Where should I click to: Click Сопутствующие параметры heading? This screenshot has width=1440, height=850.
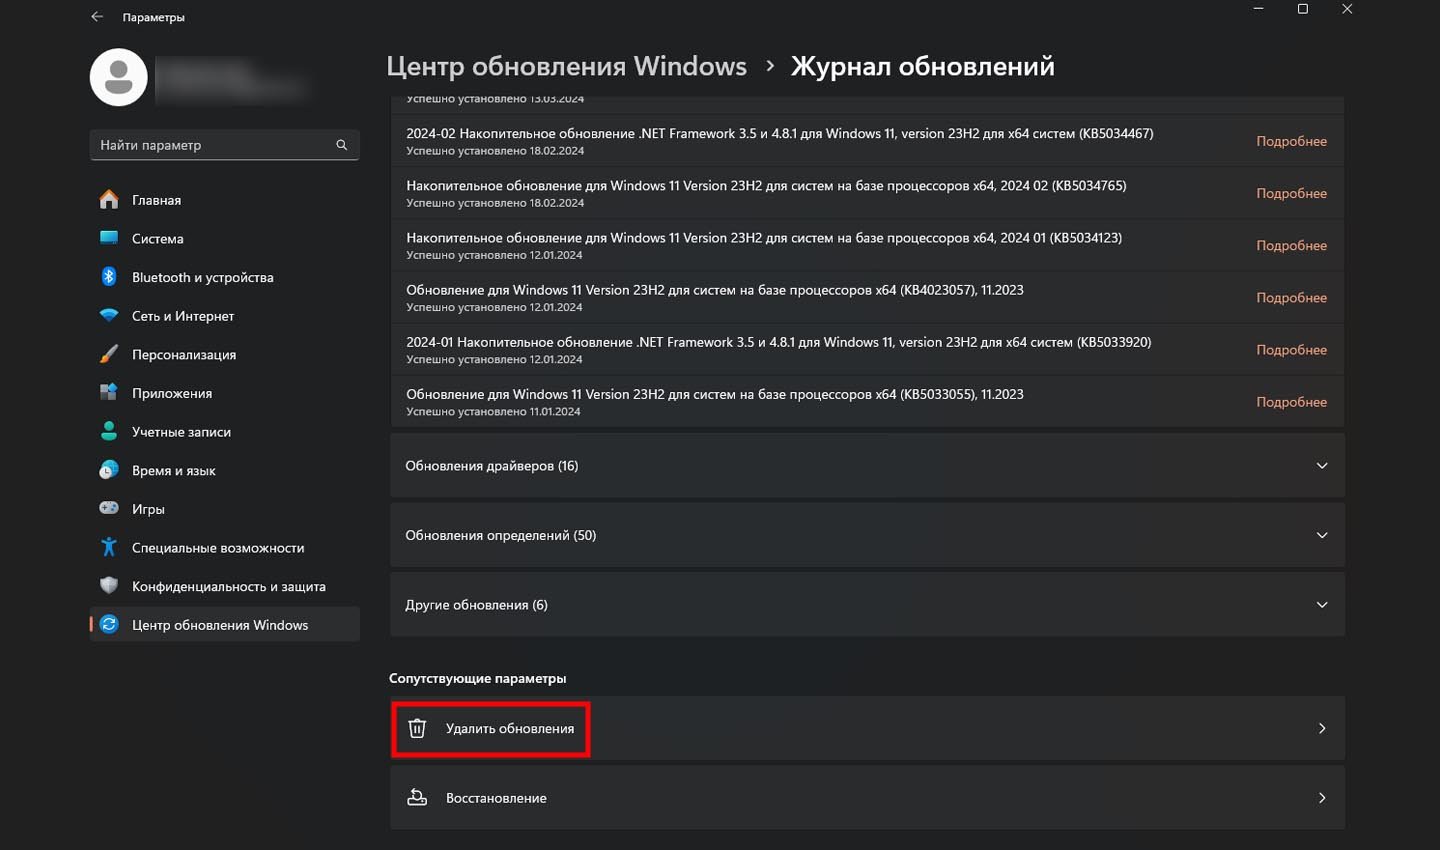[x=477, y=678]
